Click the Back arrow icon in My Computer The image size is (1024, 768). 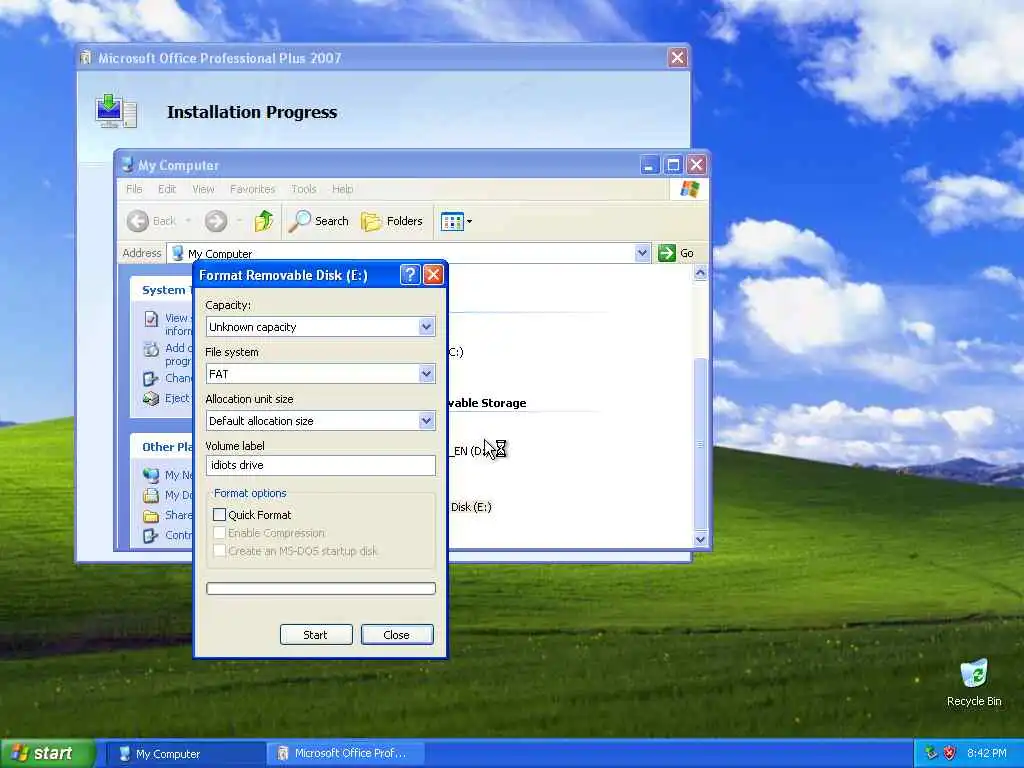coord(138,221)
